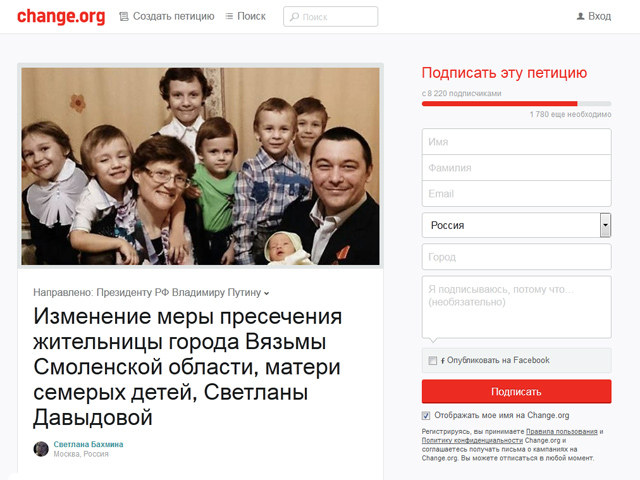Uncheck Отображать мое имя на Change.org

426,416
